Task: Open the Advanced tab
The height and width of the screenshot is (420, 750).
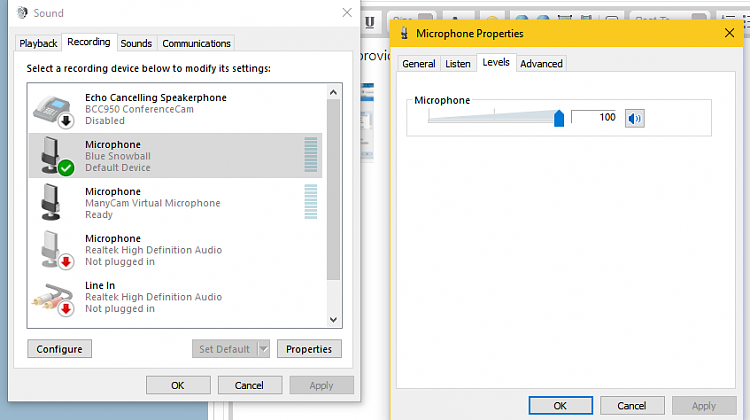Action: [x=541, y=64]
